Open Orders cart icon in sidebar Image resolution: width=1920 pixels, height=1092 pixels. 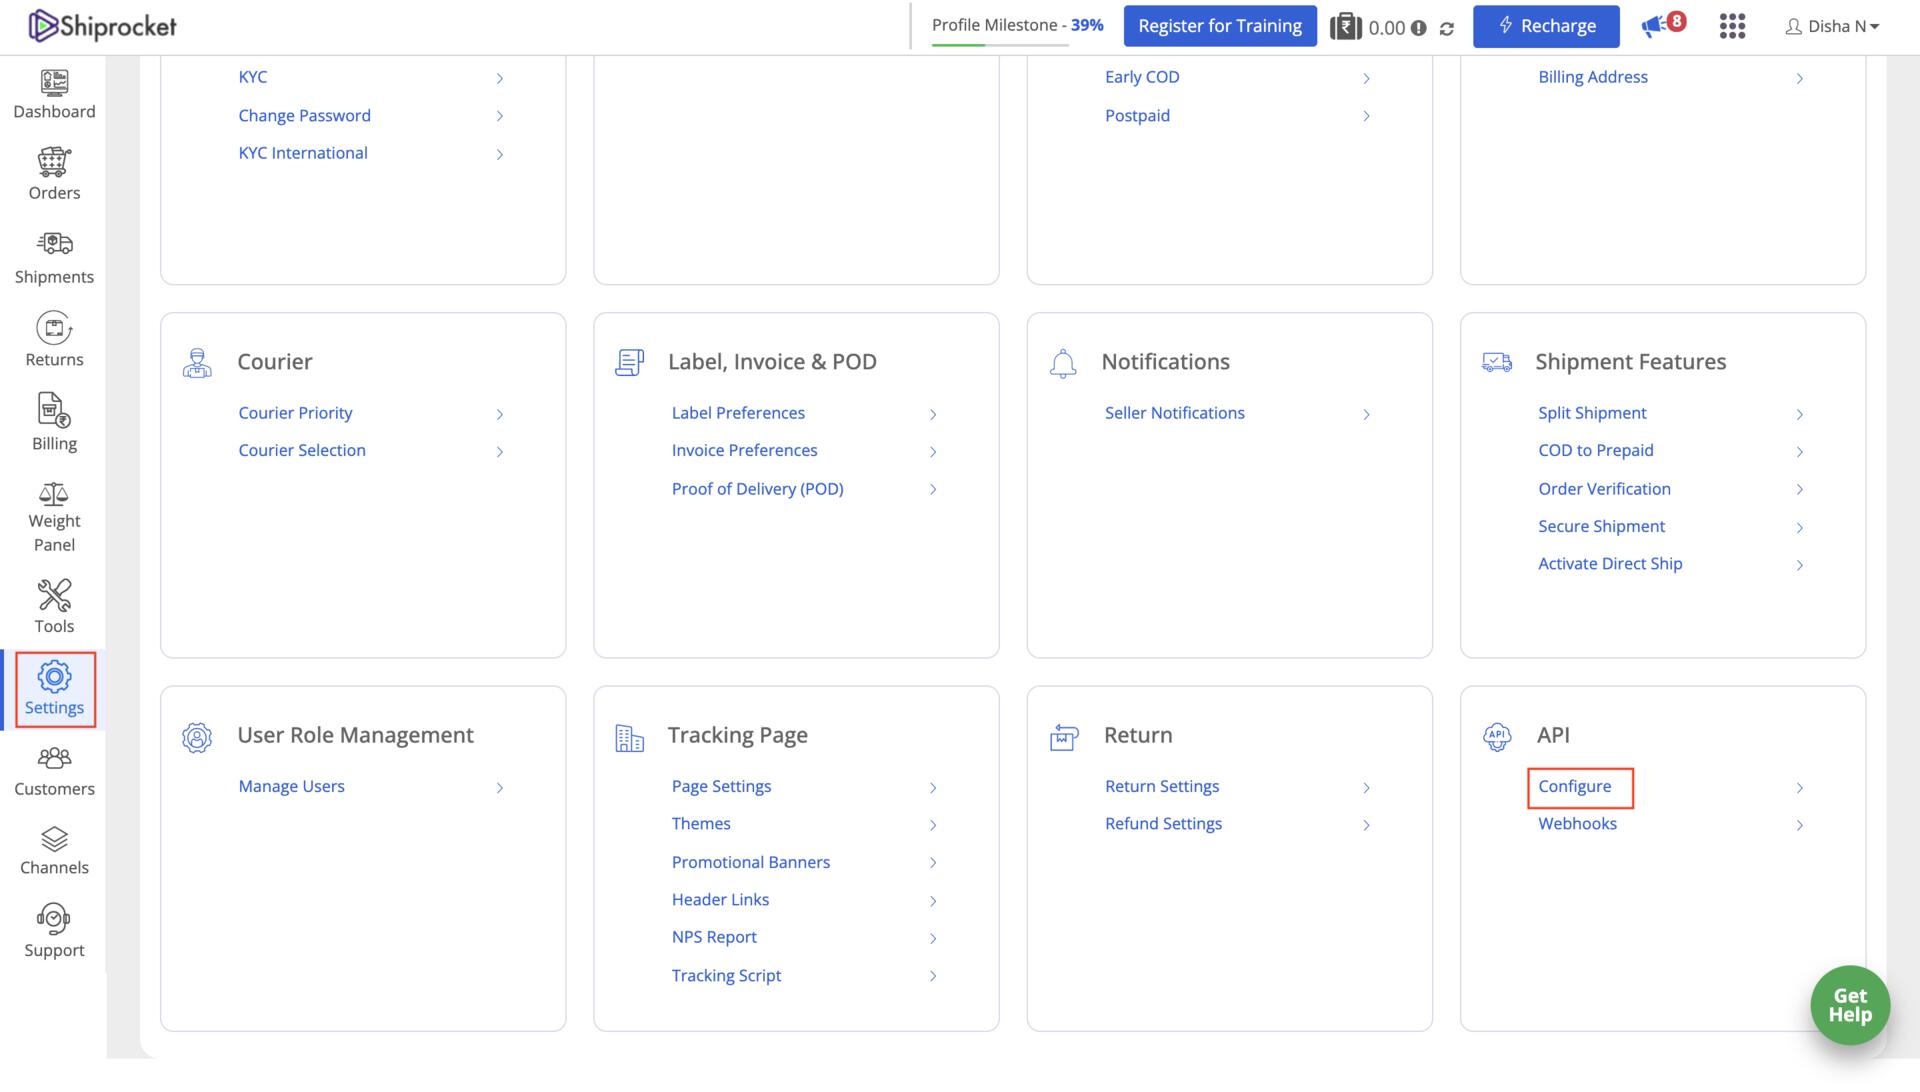click(54, 162)
